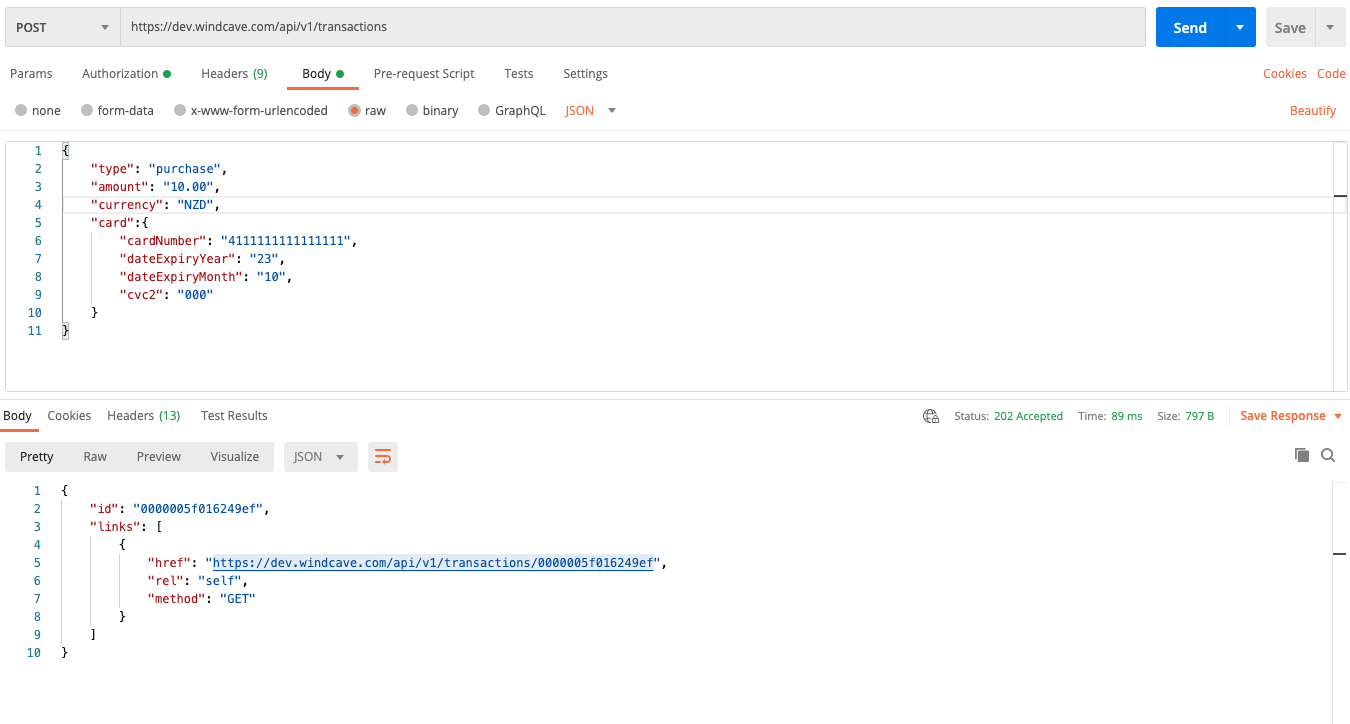Select the Pretty response view

click(x=37, y=457)
